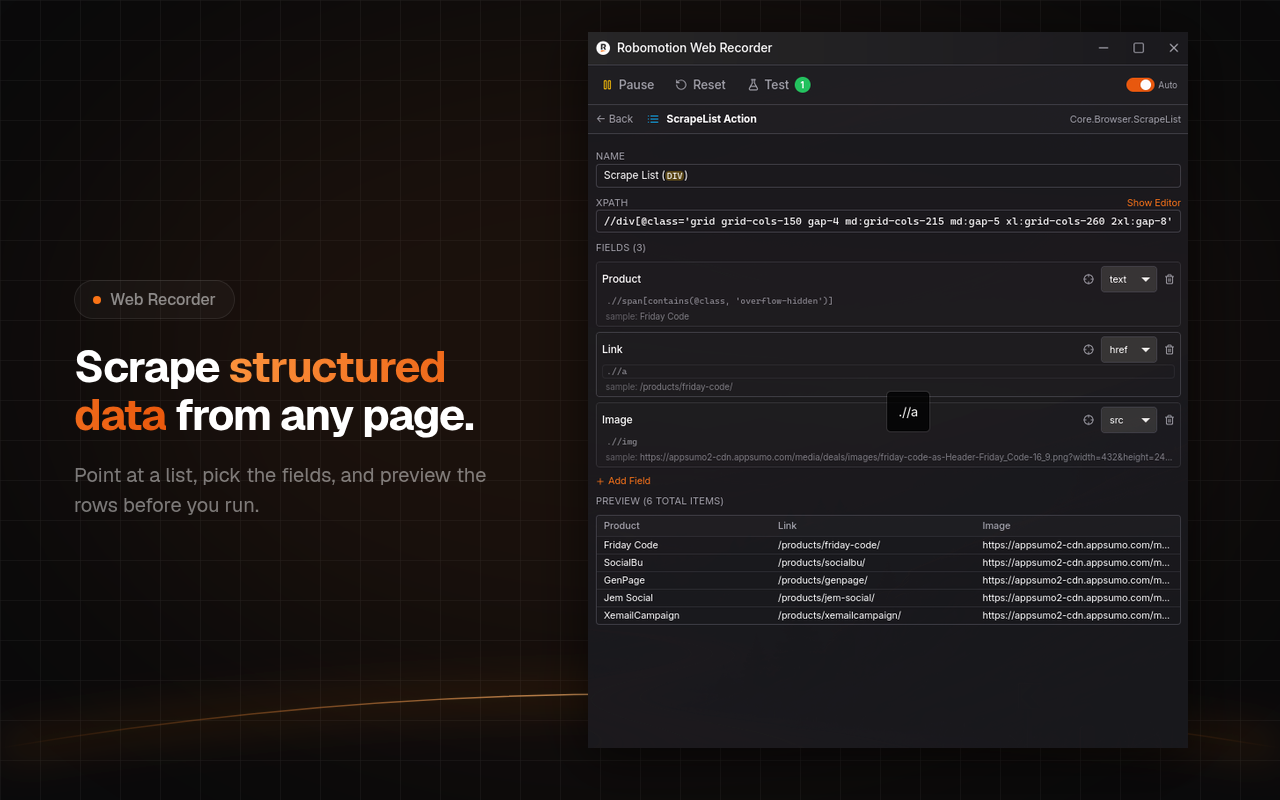Click the Core.Browser.ScrapeList label

[x=1125, y=119]
